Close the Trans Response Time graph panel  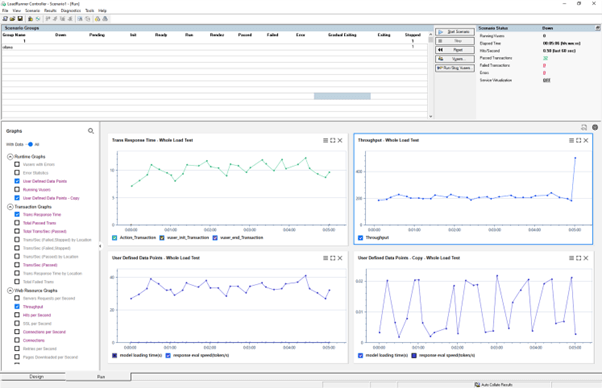coord(340,140)
